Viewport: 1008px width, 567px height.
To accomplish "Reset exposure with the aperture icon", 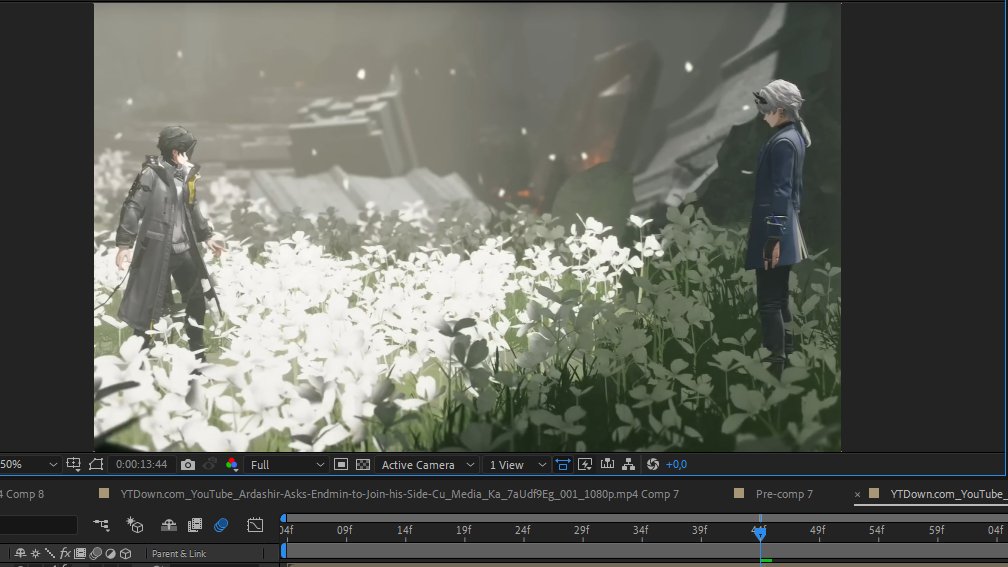I will 653,464.
